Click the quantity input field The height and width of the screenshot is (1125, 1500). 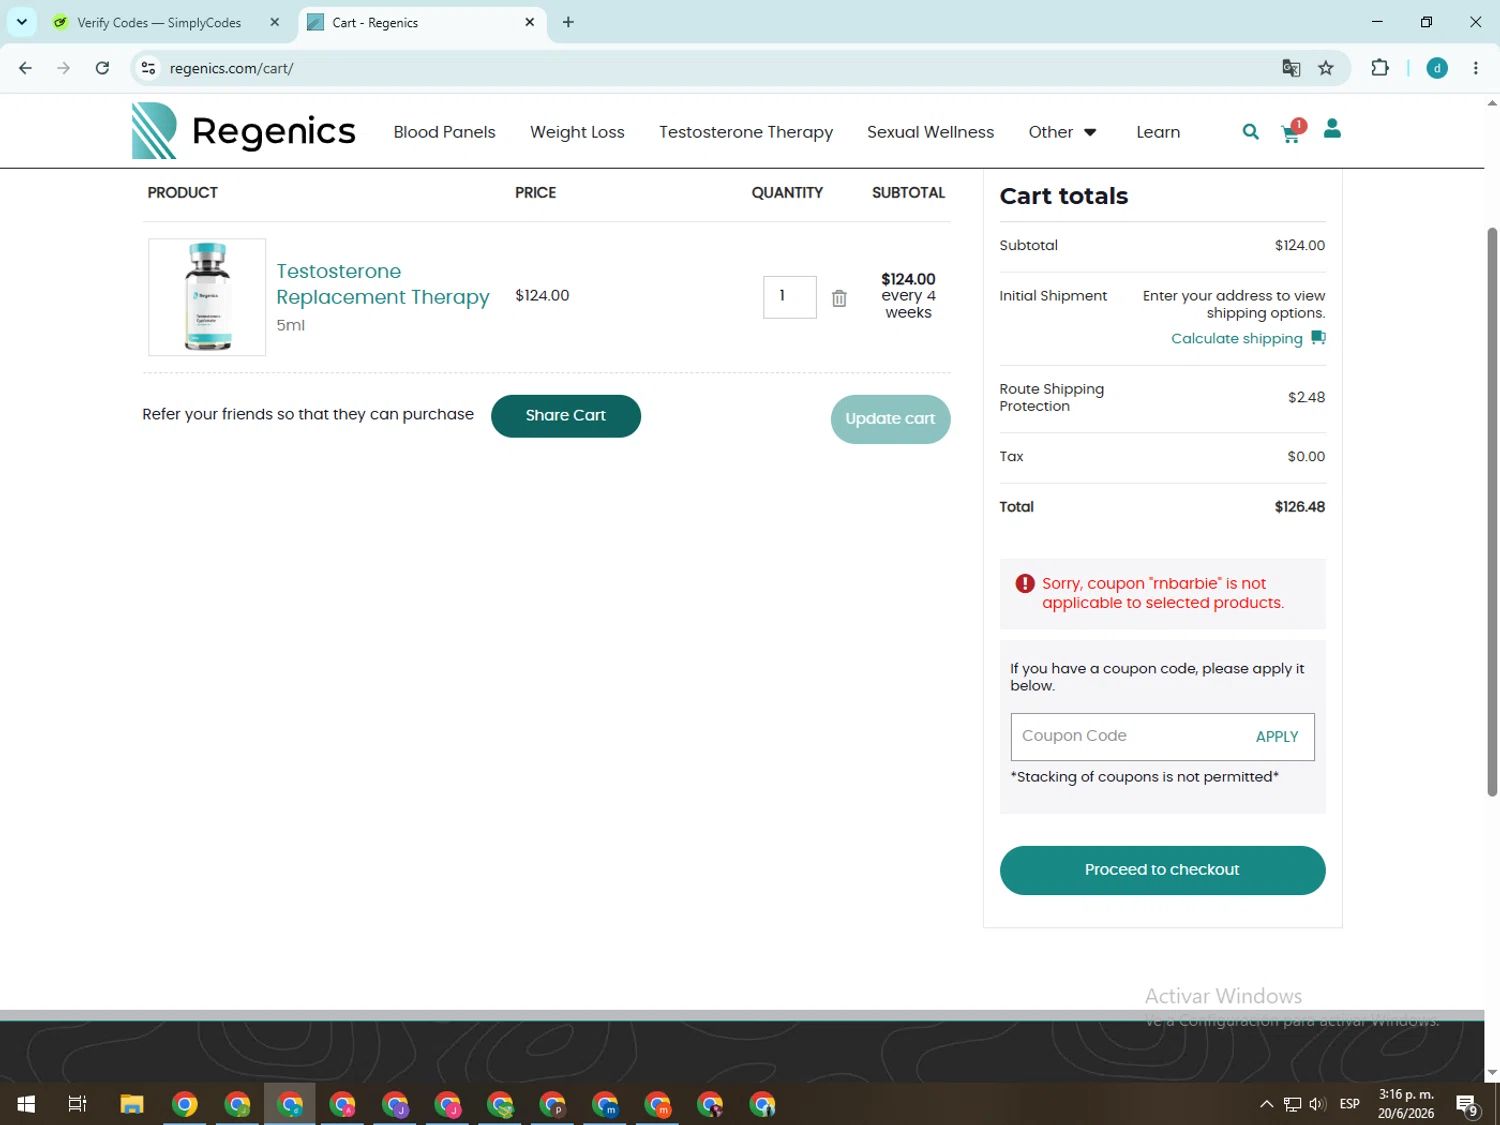pyautogui.click(x=789, y=297)
